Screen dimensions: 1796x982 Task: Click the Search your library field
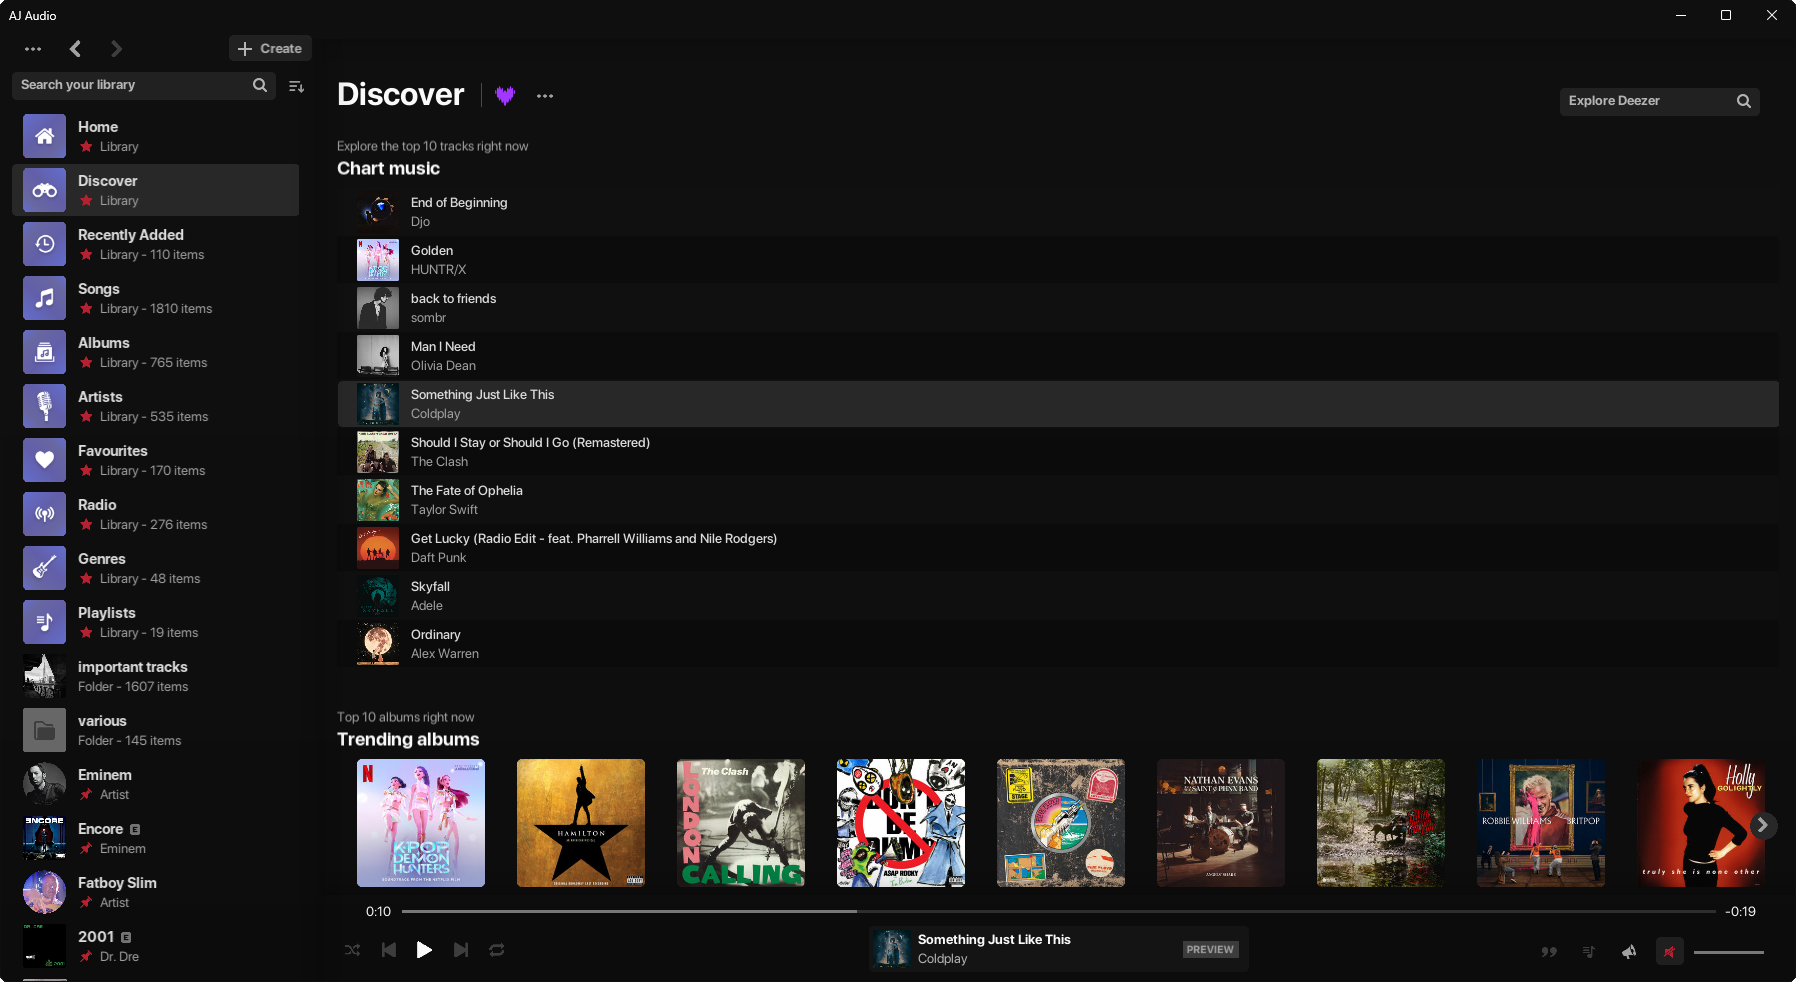pos(145,85)
